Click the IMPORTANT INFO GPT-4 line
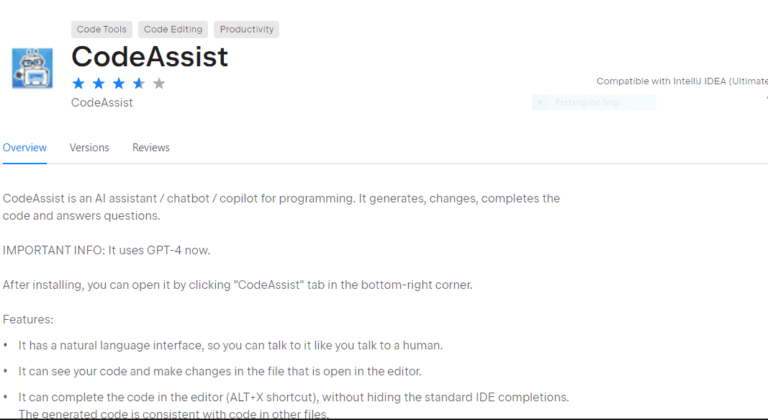Viewport: 768px width, 420px height. click(x=106, y=250)
